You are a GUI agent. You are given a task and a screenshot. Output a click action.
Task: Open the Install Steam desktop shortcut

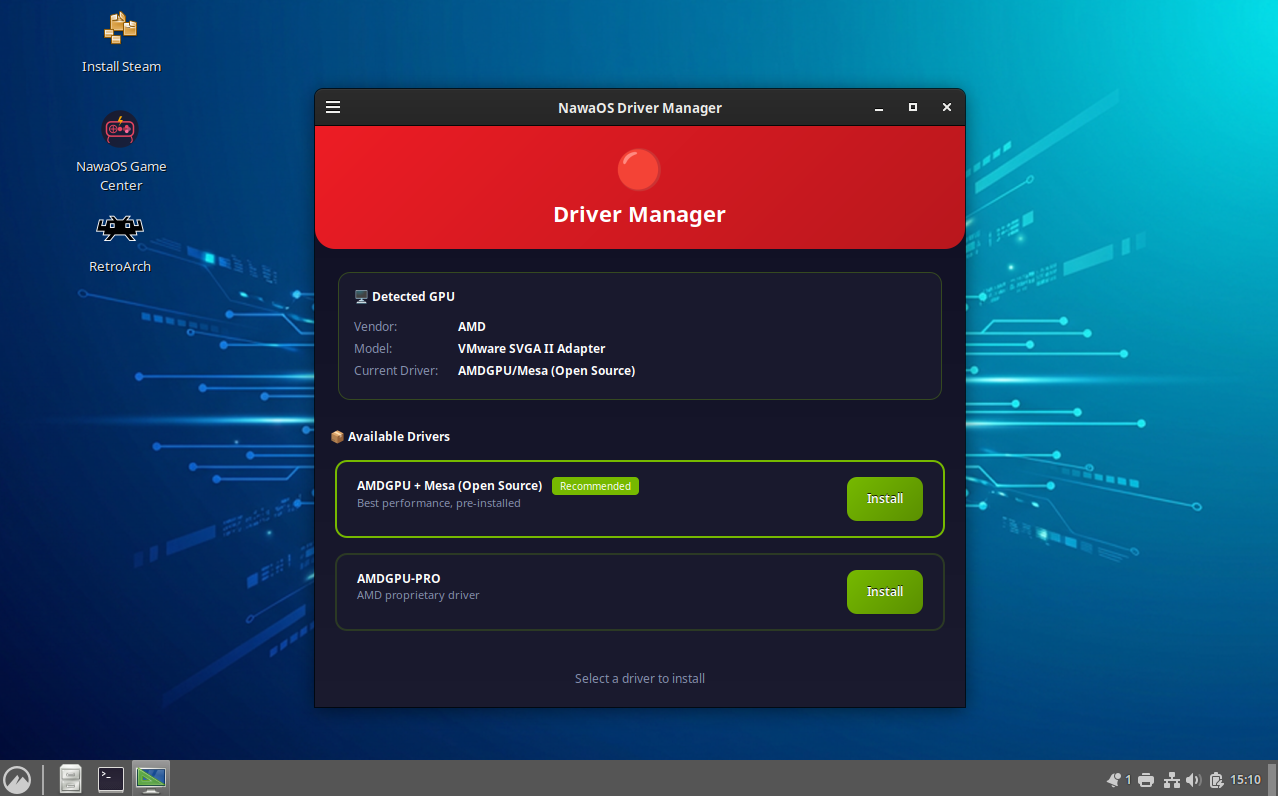(120, 28)
